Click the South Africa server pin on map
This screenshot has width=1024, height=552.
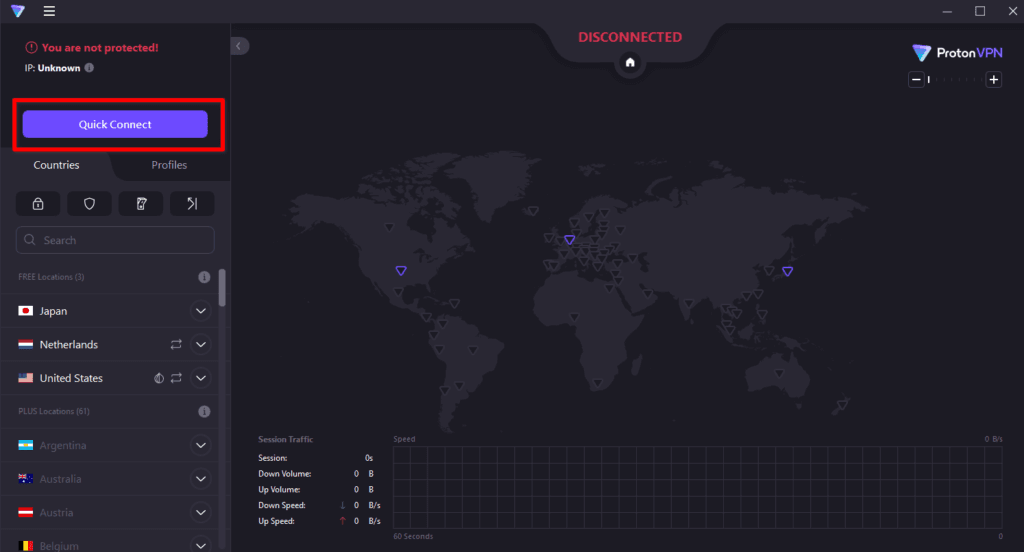click(597, 383)
